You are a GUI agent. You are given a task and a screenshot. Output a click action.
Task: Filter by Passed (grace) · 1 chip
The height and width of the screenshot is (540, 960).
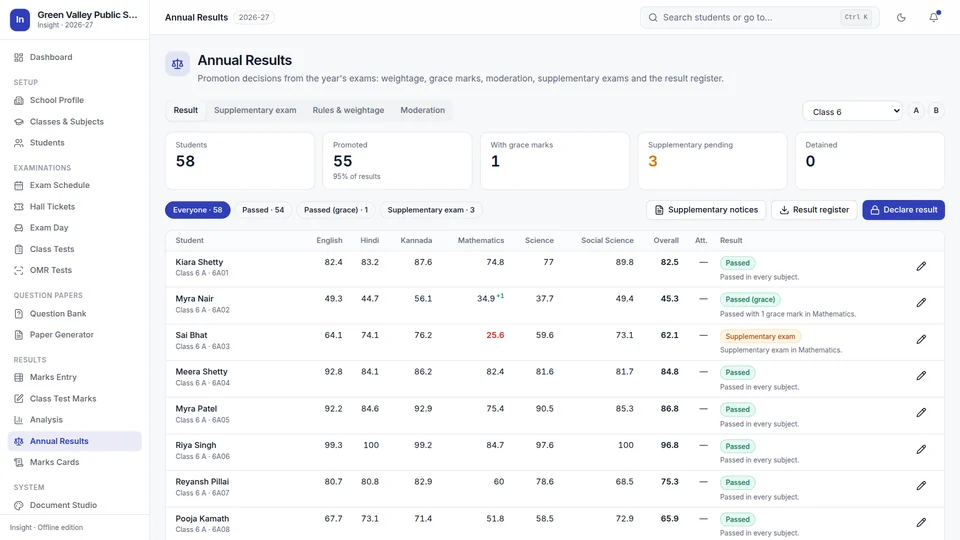point(336,210)
